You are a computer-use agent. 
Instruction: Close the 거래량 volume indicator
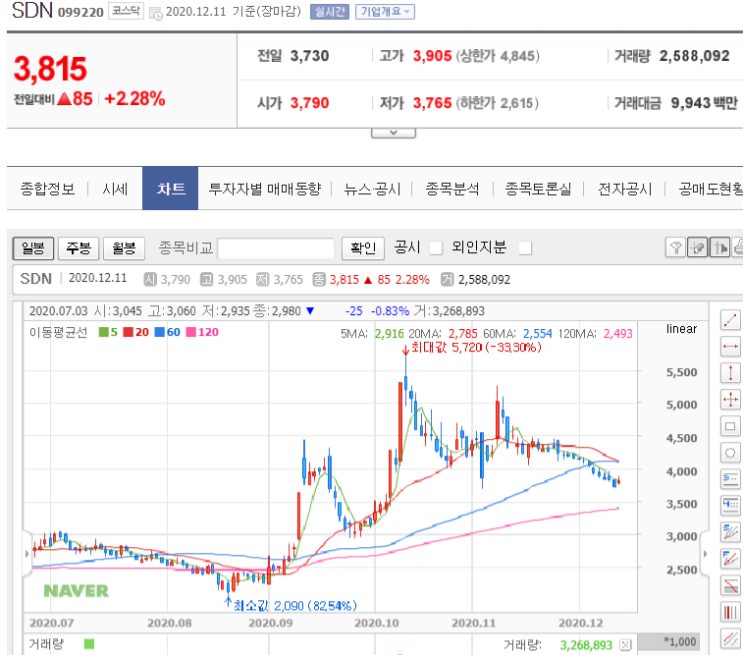(x=625, y=645)
